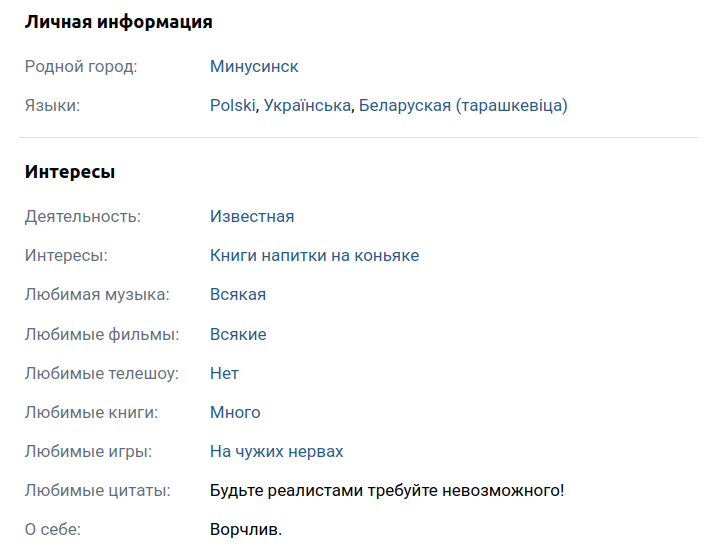Open favorite films link Всякие
This screenshot has width=720, height=548.
click(238, 334)
